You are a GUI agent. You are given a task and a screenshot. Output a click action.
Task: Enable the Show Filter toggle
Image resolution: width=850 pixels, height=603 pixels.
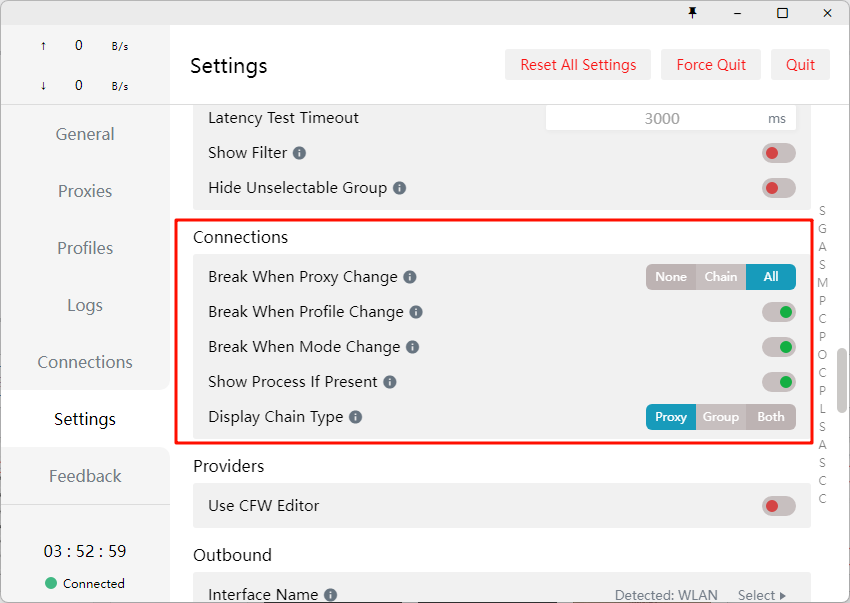pos(778,153)
